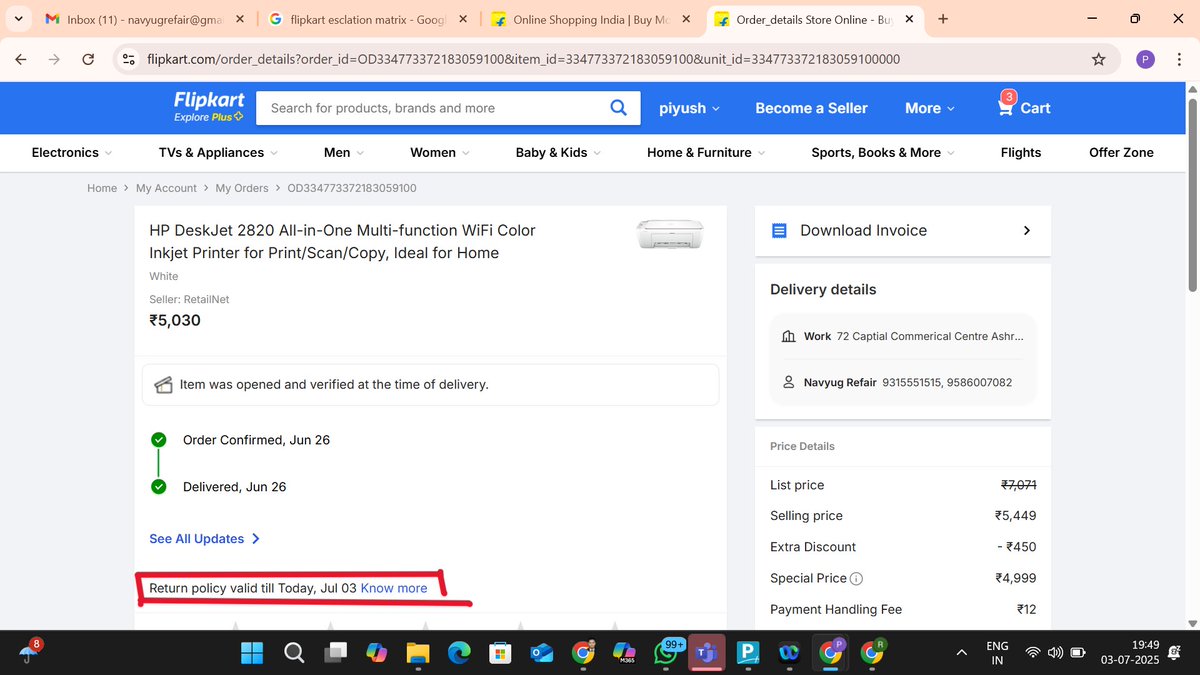
Task: Click the printer product thumbnail
Action: point(669,235)
